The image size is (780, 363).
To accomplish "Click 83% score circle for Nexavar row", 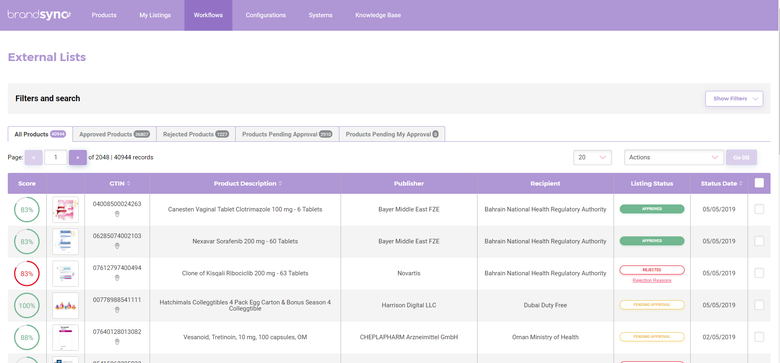I will pyautogui.click(x=27, y=242).
